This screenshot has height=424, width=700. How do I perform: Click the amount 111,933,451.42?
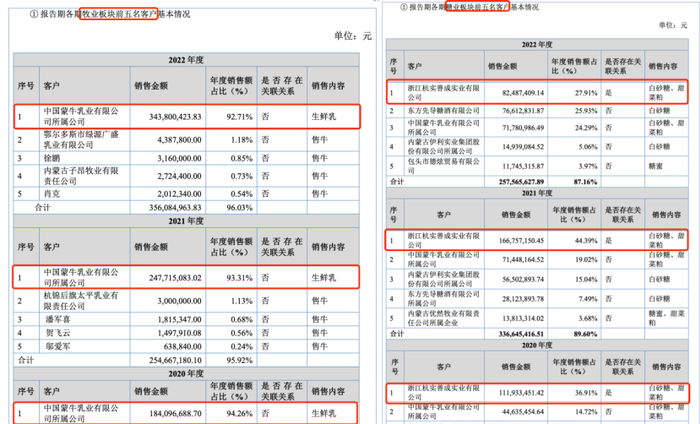pos(521,393)
